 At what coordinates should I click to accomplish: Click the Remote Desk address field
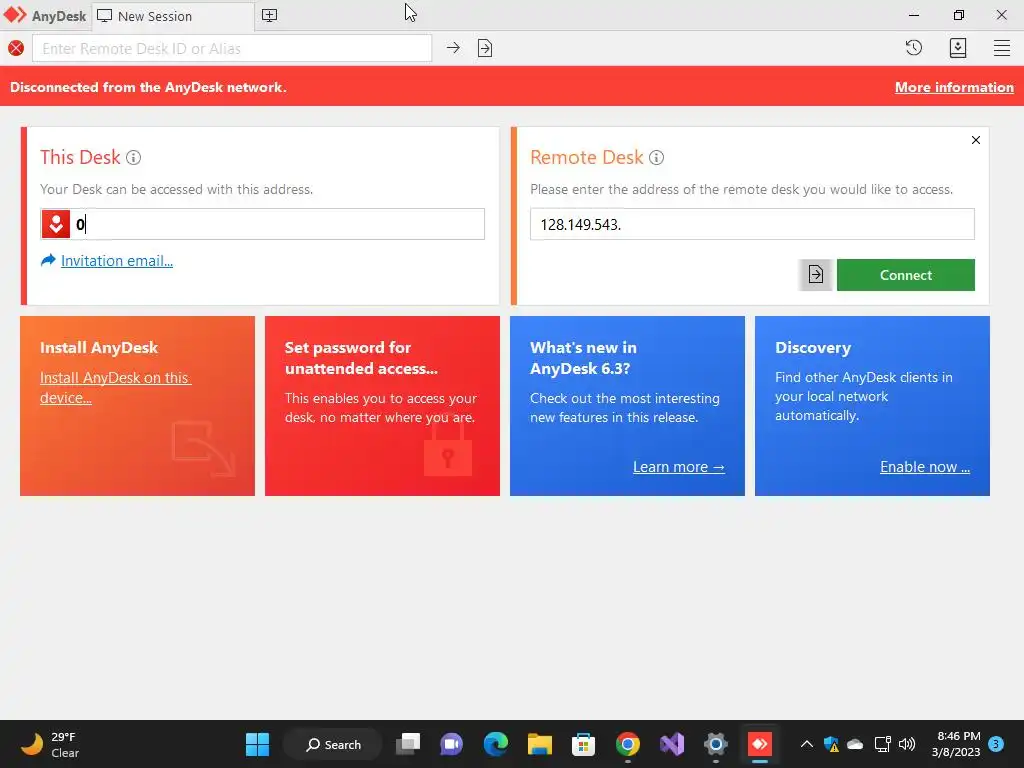pos(752,224)
